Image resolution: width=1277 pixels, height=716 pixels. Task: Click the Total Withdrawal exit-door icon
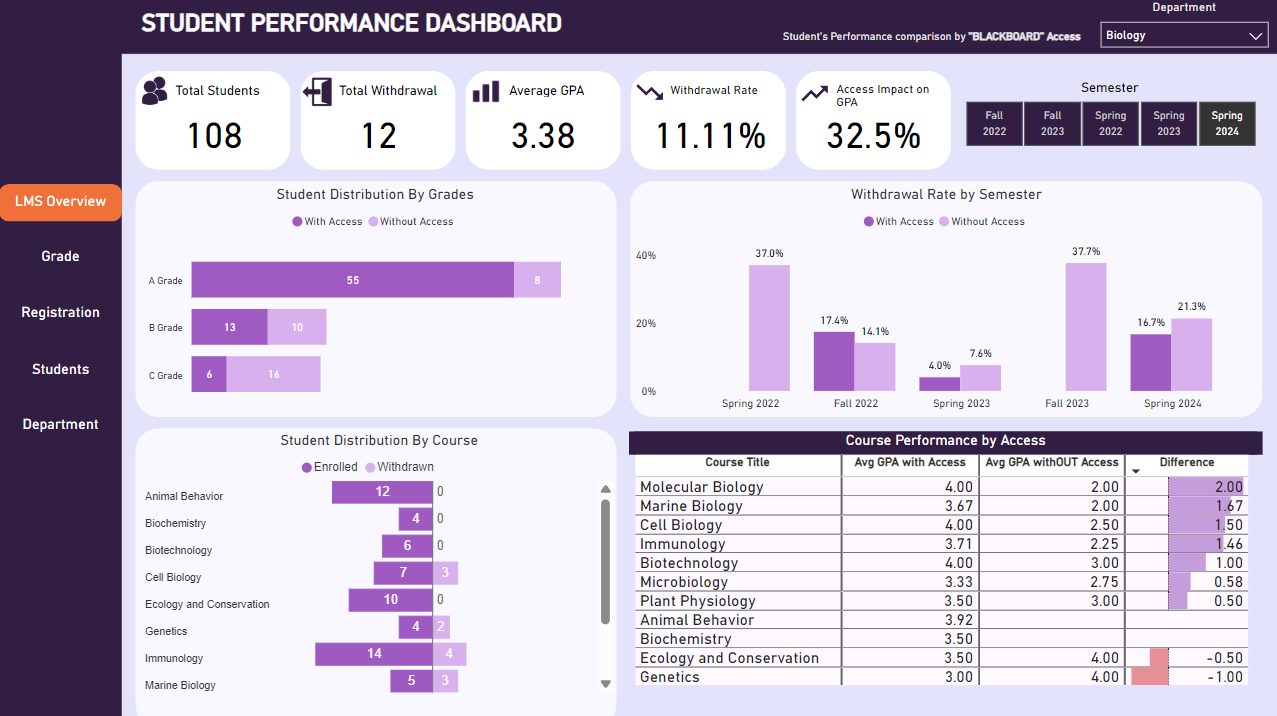point(317,91)
